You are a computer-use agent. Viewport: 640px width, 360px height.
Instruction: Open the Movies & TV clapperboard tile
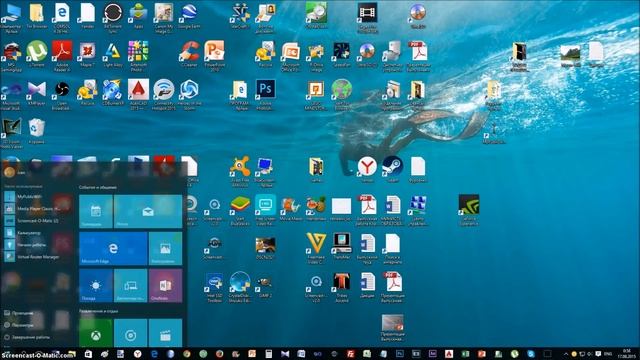[x=165, y=333]
